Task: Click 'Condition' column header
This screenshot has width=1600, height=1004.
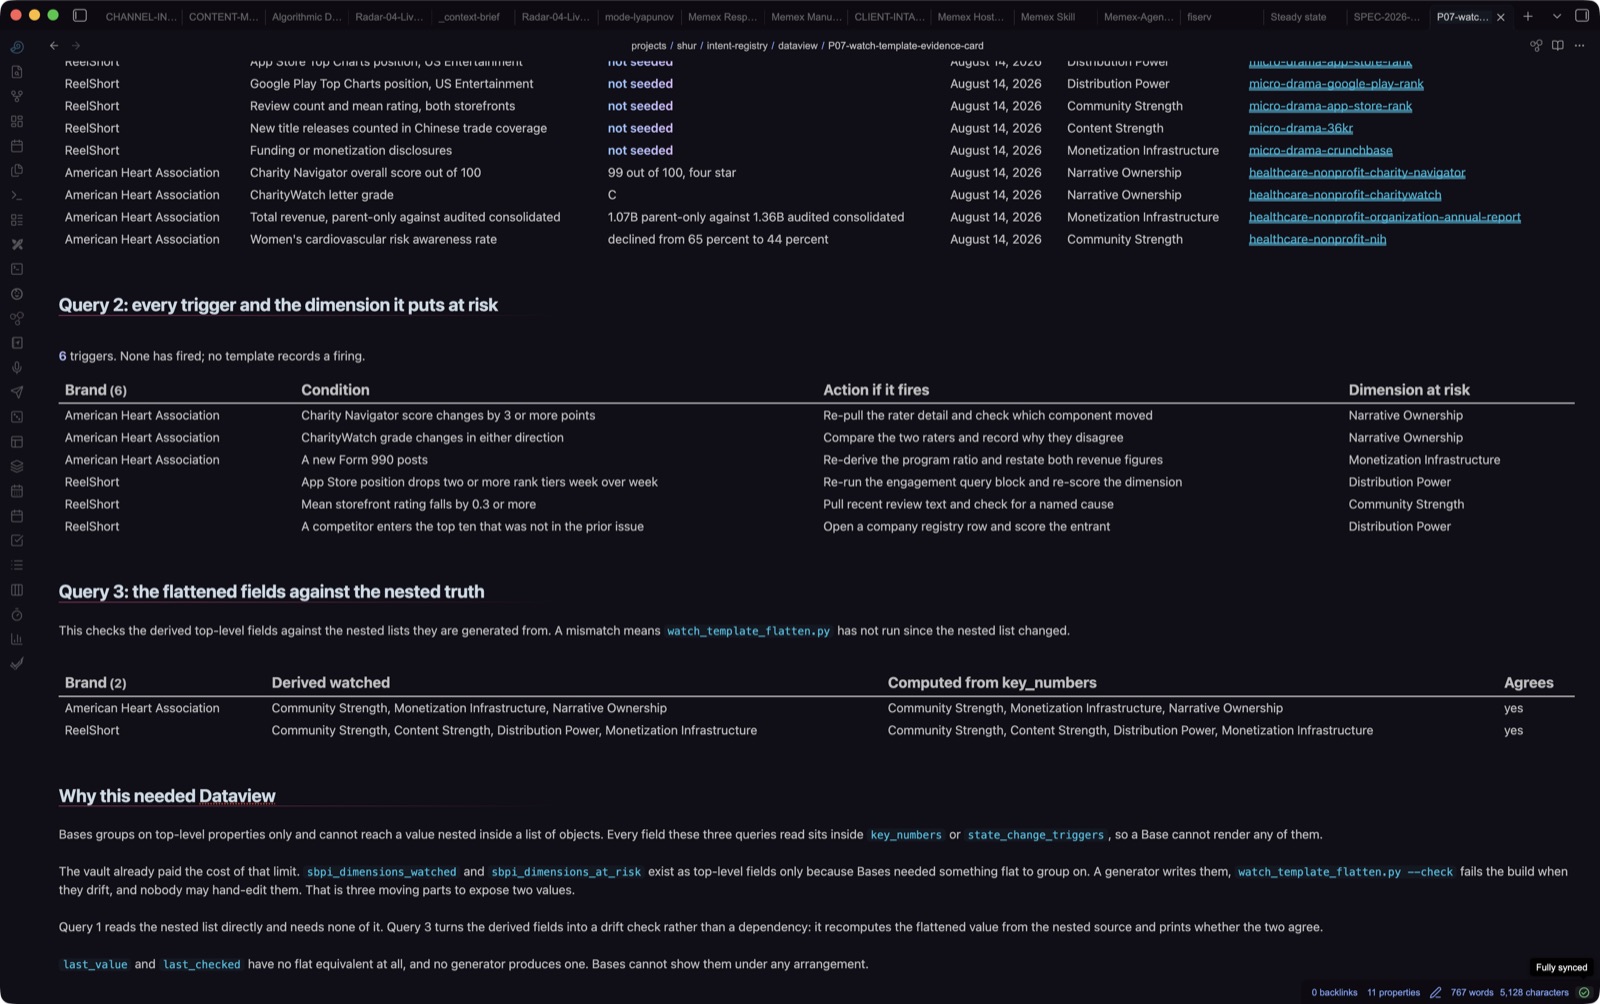Action: (335, 390)
